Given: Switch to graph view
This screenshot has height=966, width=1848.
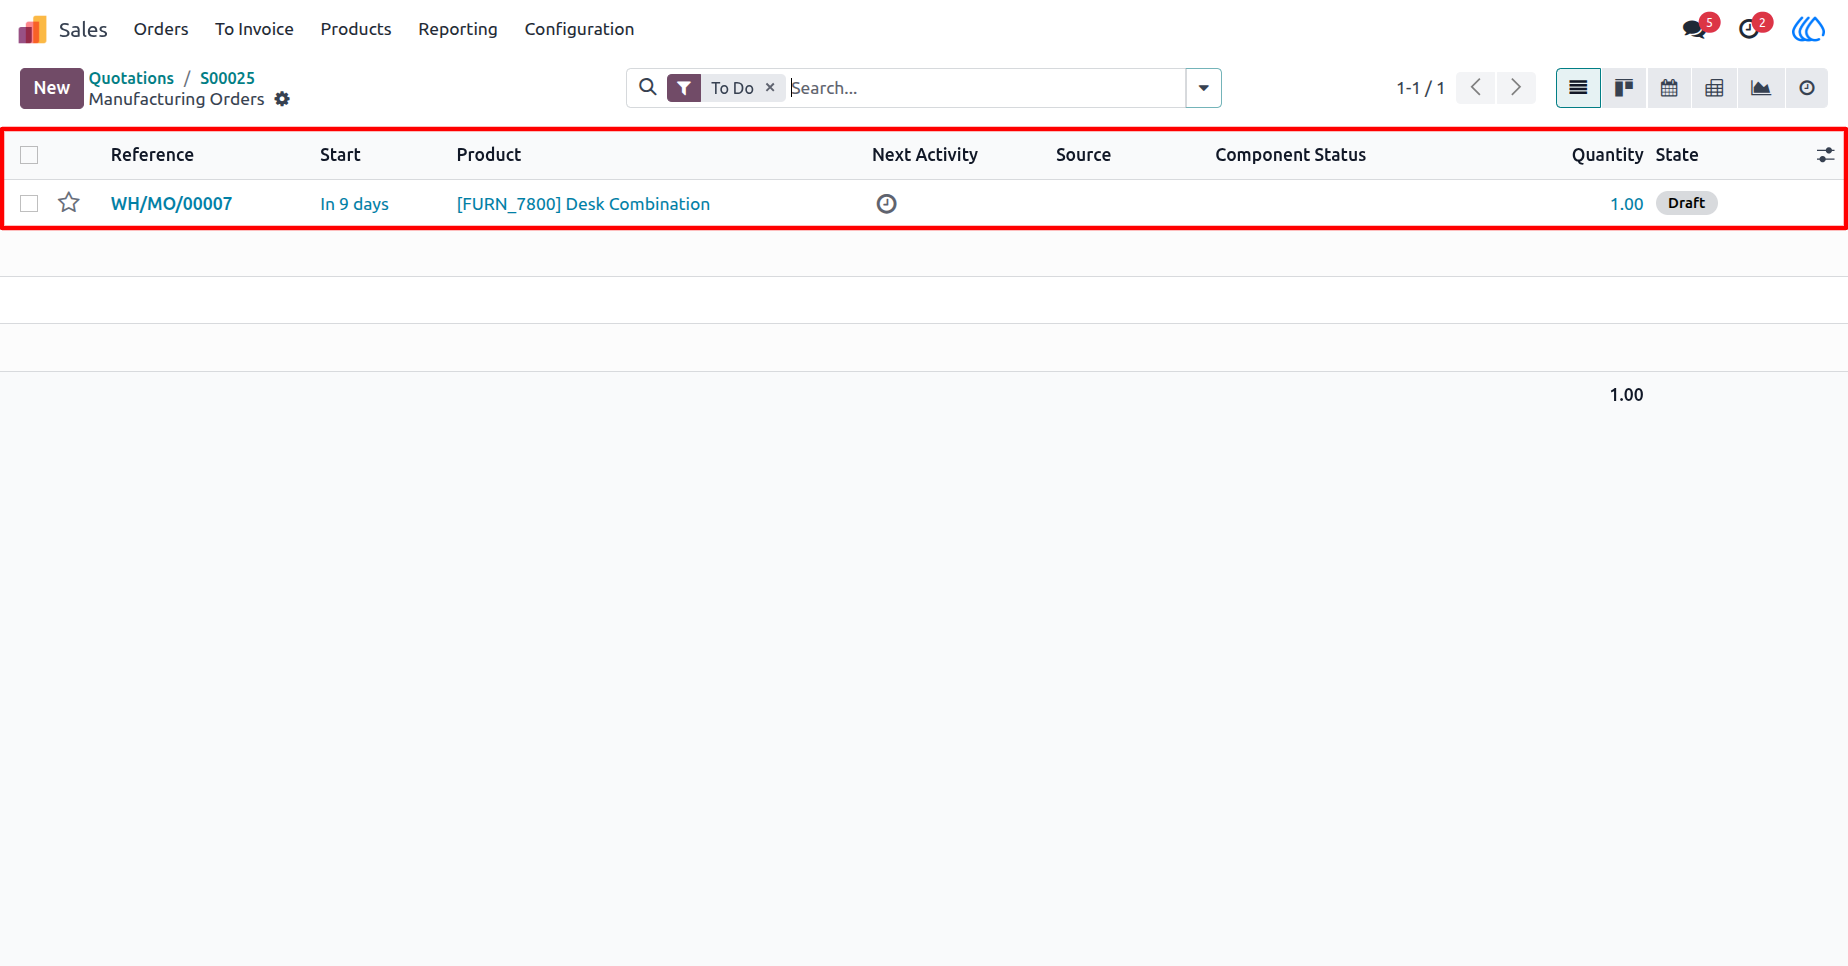Looking at the screenshot, I should [1760, 88].
